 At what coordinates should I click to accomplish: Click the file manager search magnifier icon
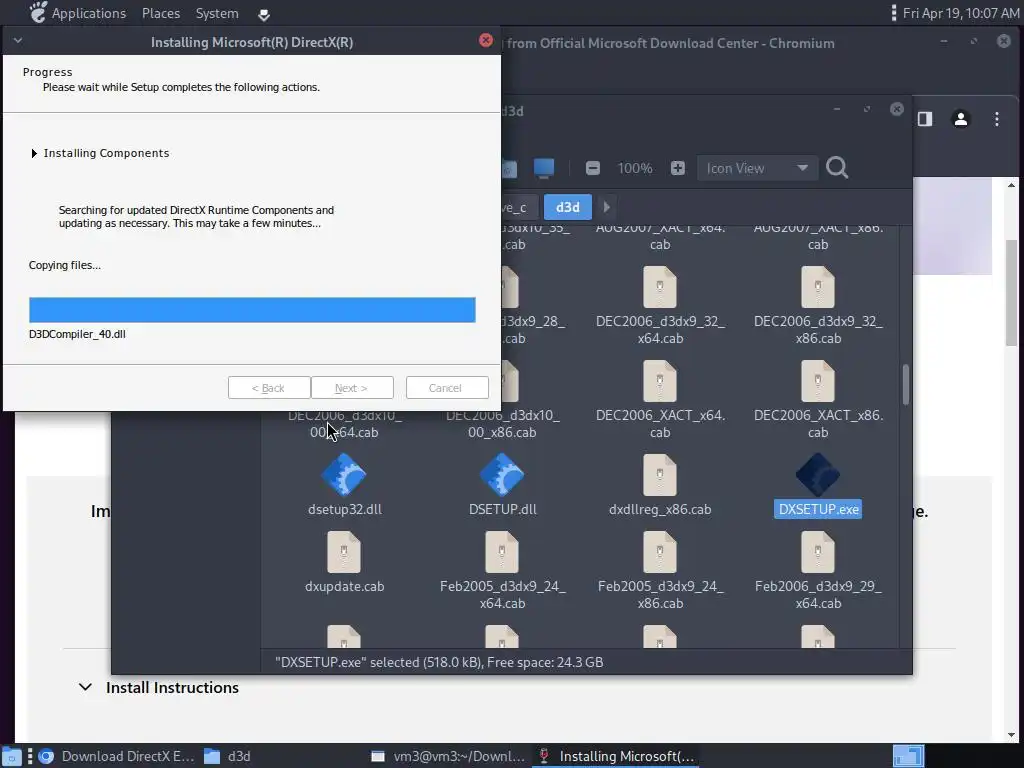837,168
